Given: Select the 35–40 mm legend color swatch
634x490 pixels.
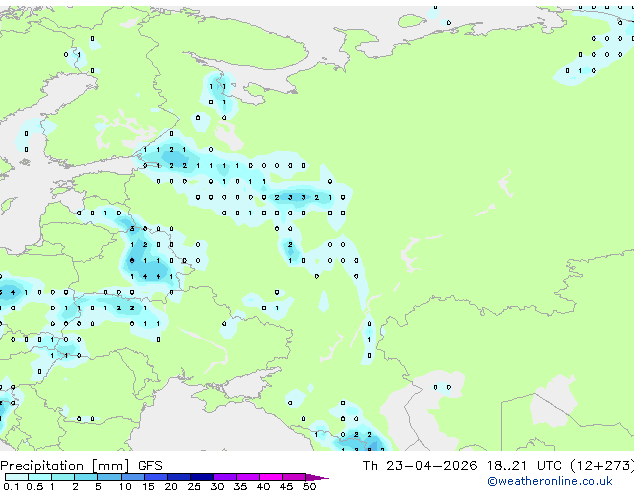Looking at the screenshot, I should point(248,477).
